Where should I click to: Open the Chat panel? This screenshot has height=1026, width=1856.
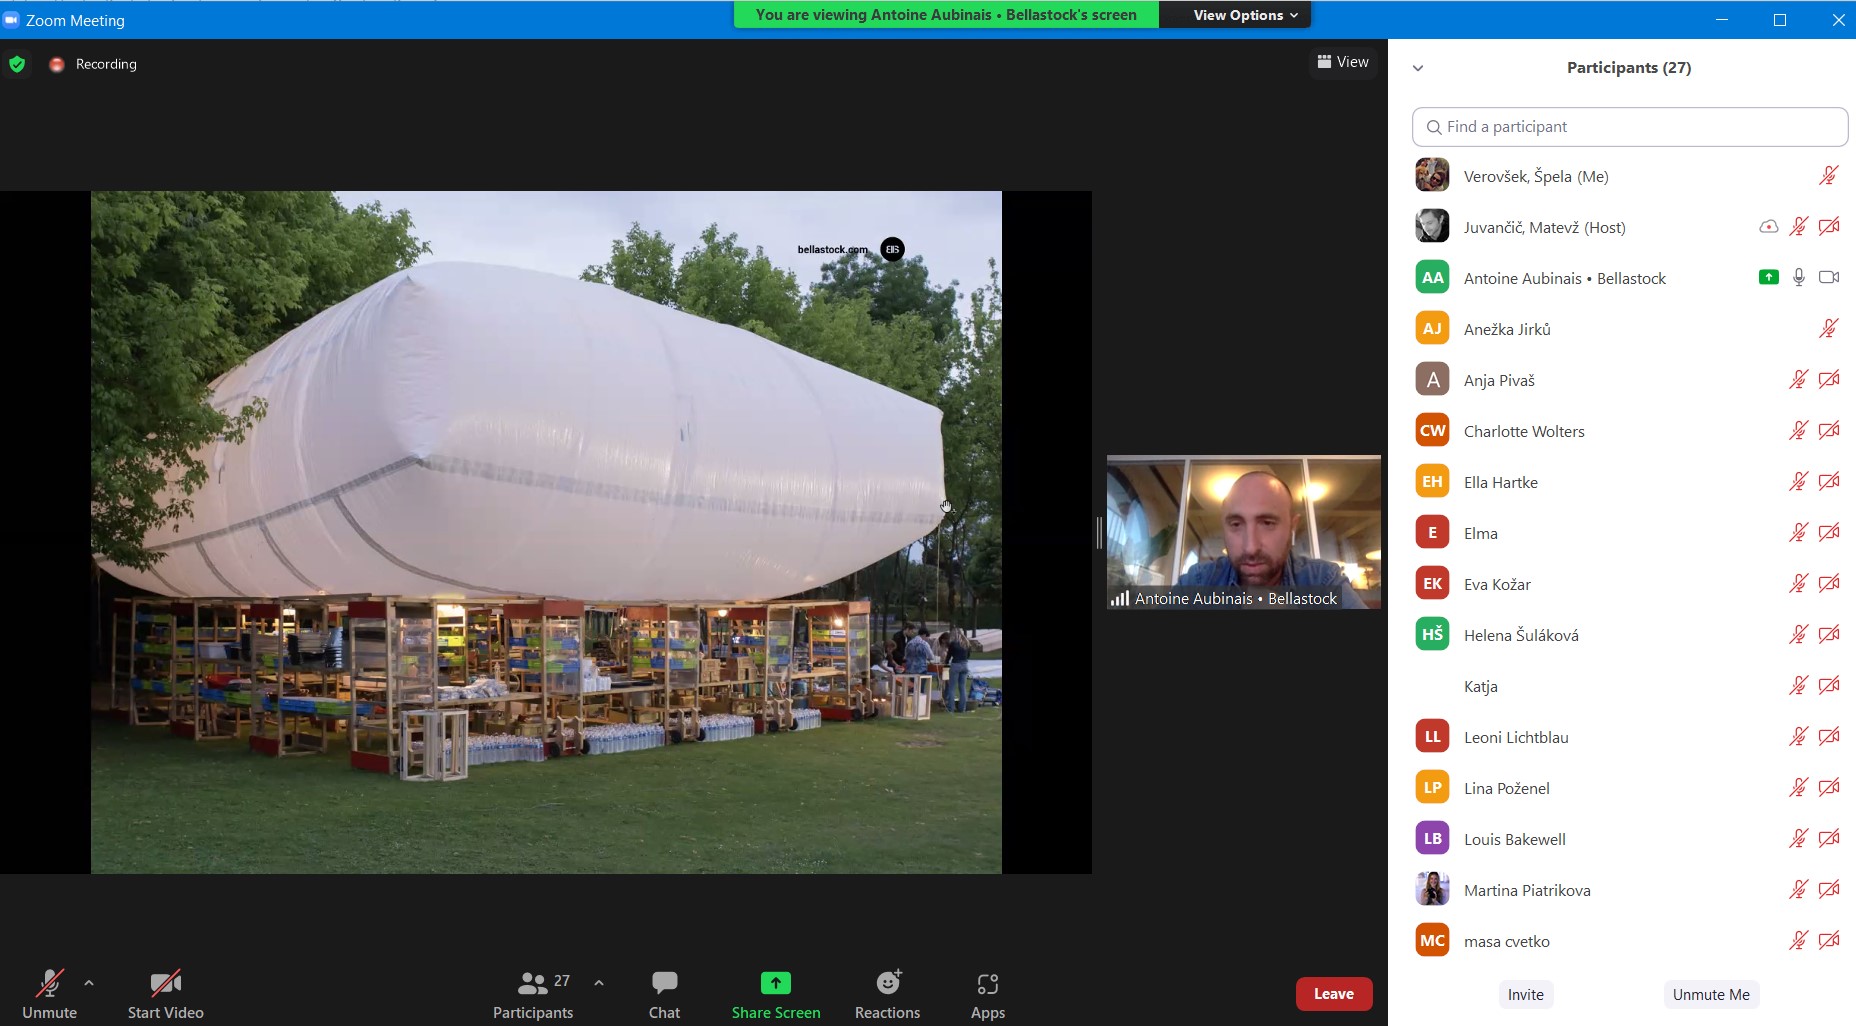[x=664, y=994]
